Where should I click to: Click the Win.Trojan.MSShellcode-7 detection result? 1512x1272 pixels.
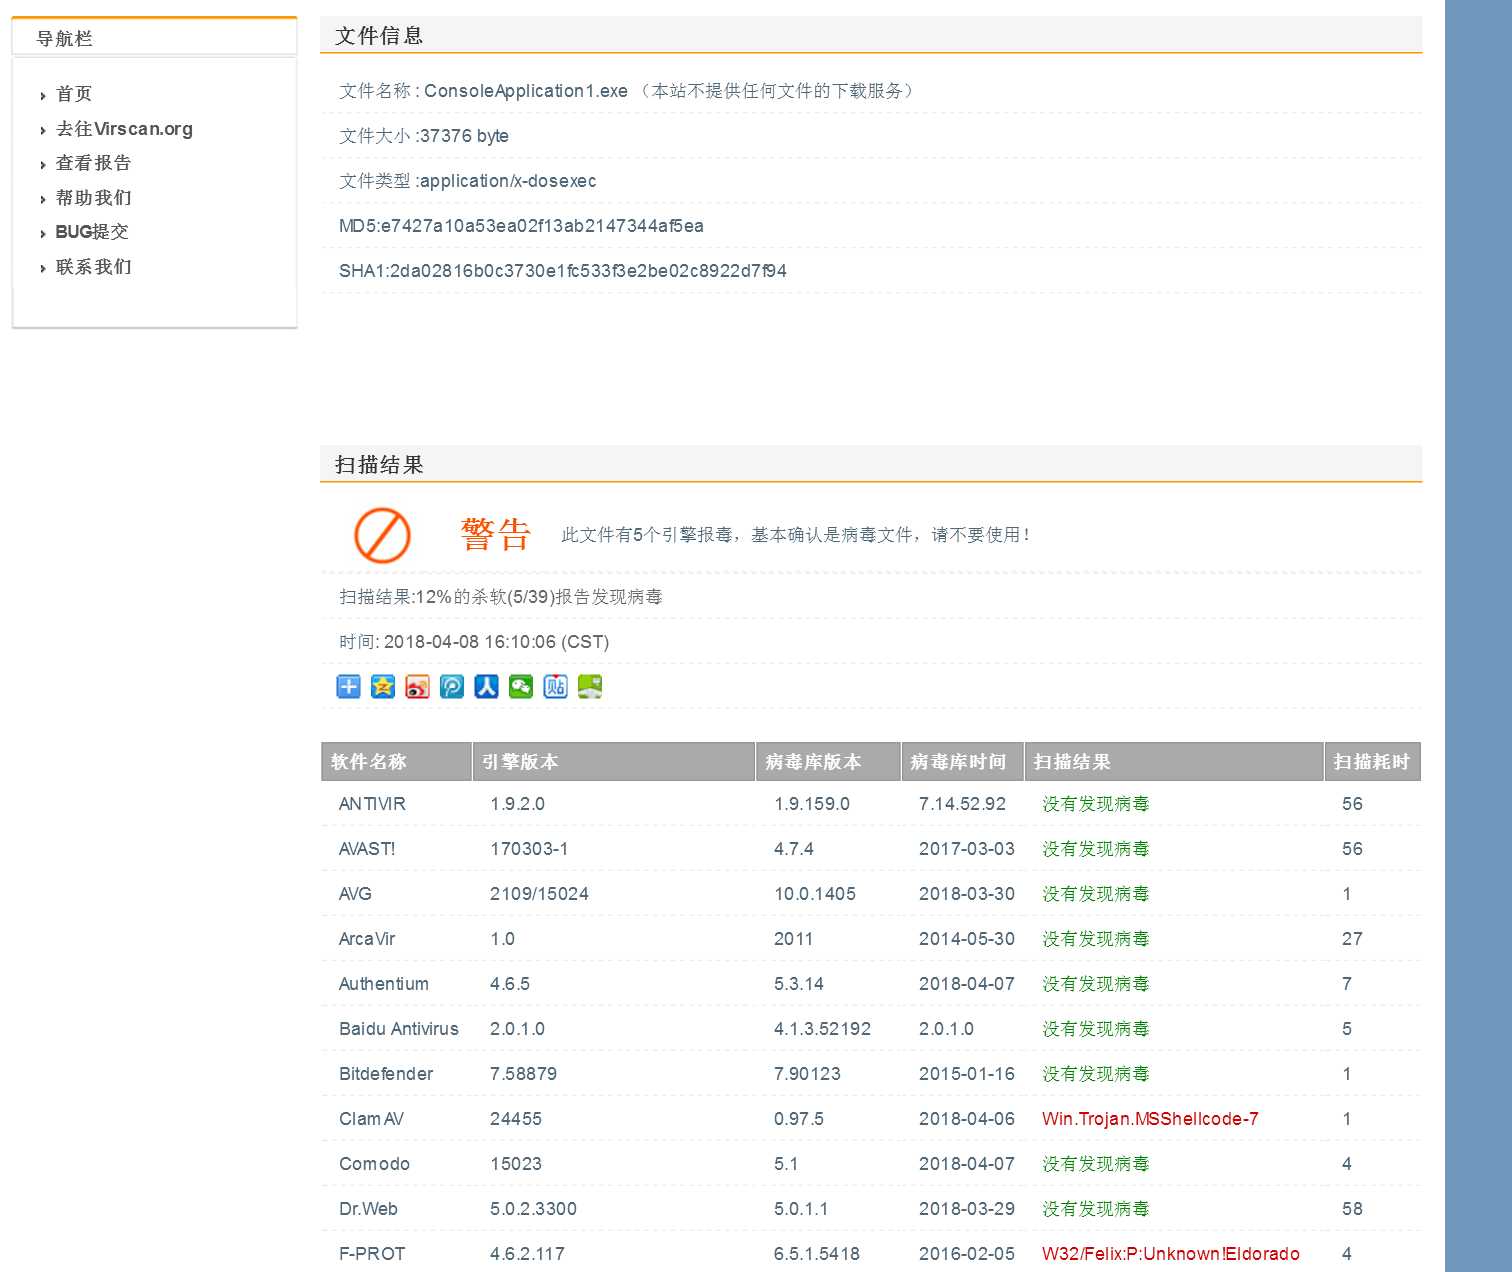(1150, 1119)
